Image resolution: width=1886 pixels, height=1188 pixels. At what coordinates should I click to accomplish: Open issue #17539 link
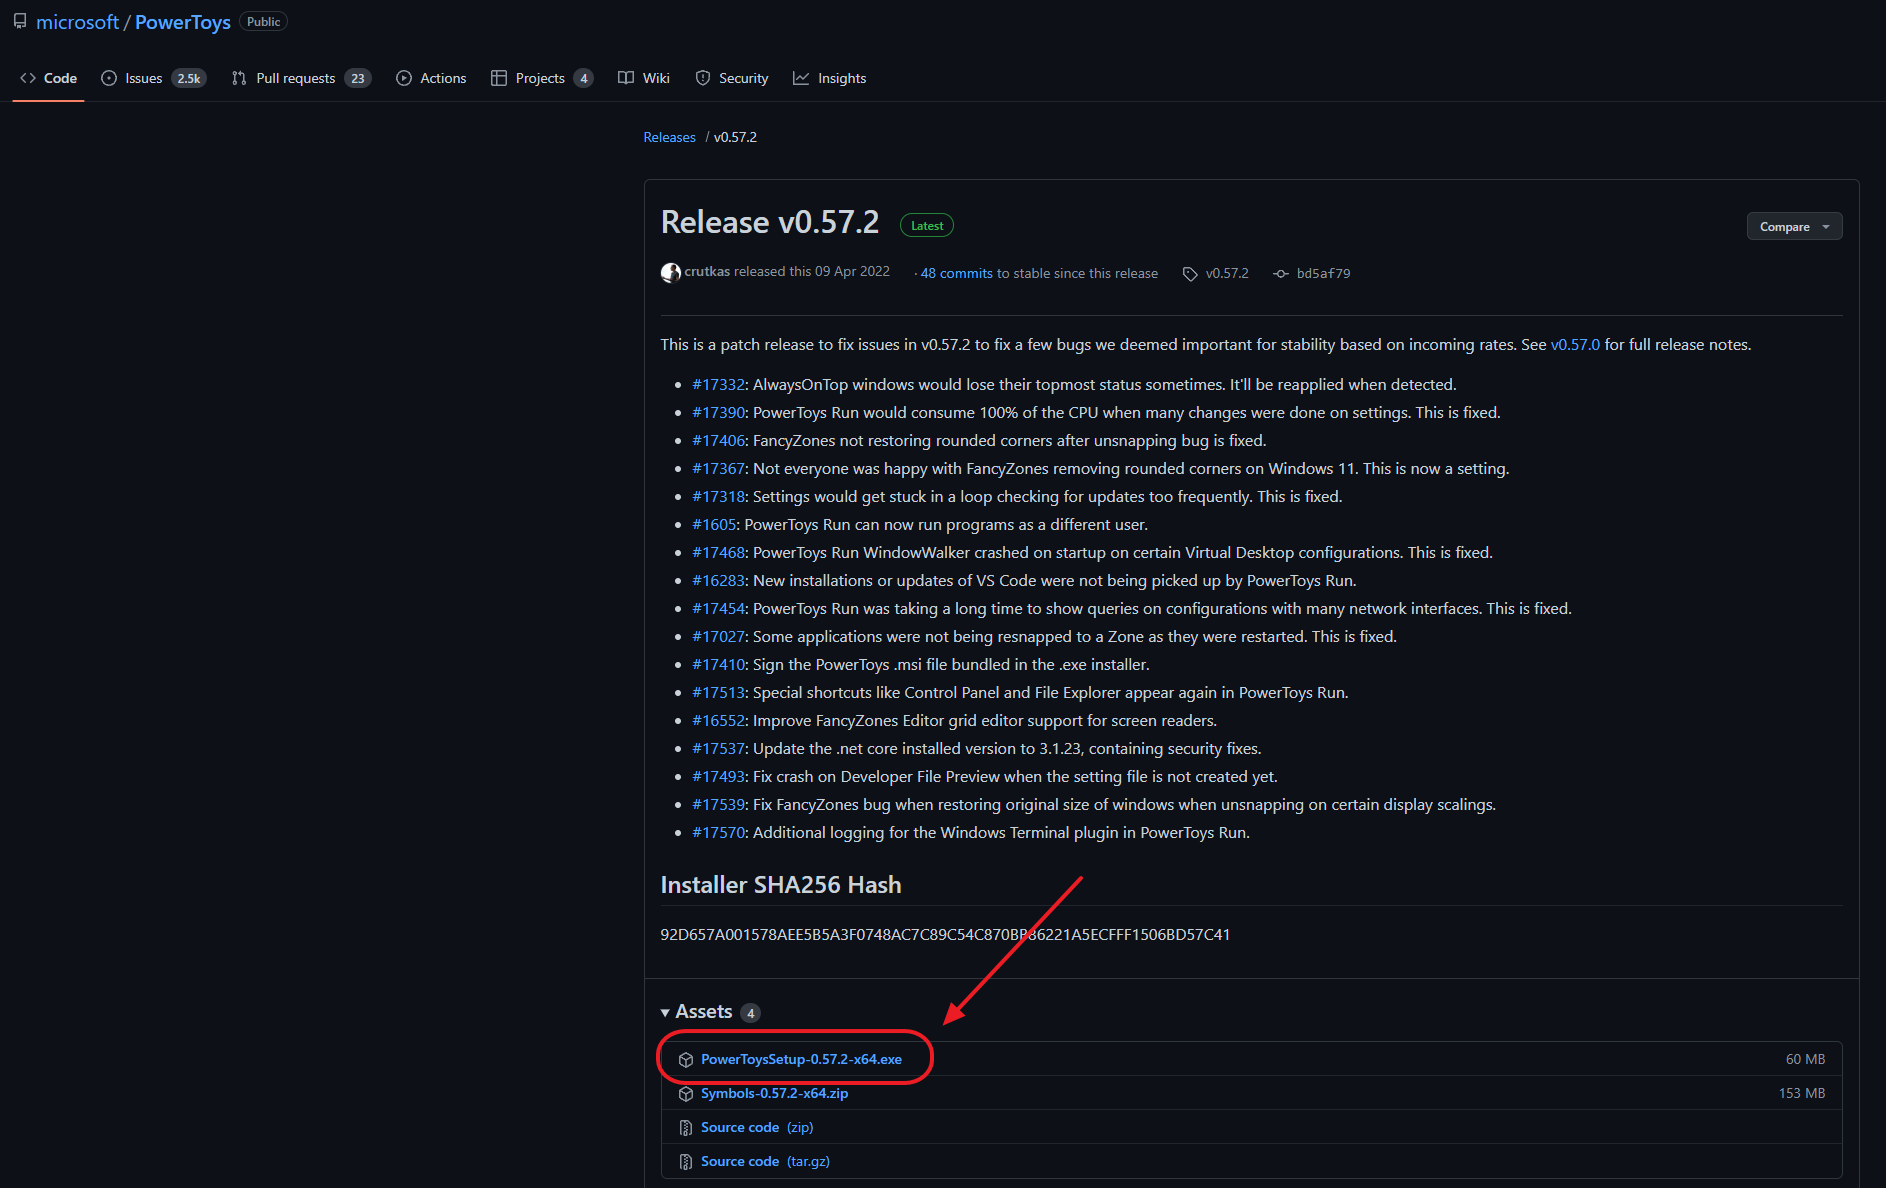(719, 804)
